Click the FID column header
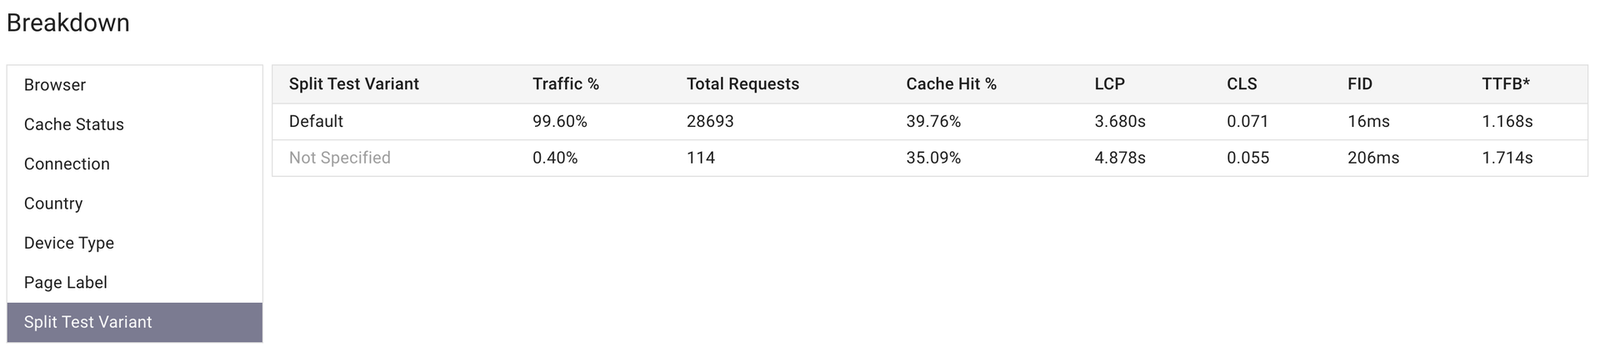The height and width of the screenshot is (363, 1600). point(1359,84)
